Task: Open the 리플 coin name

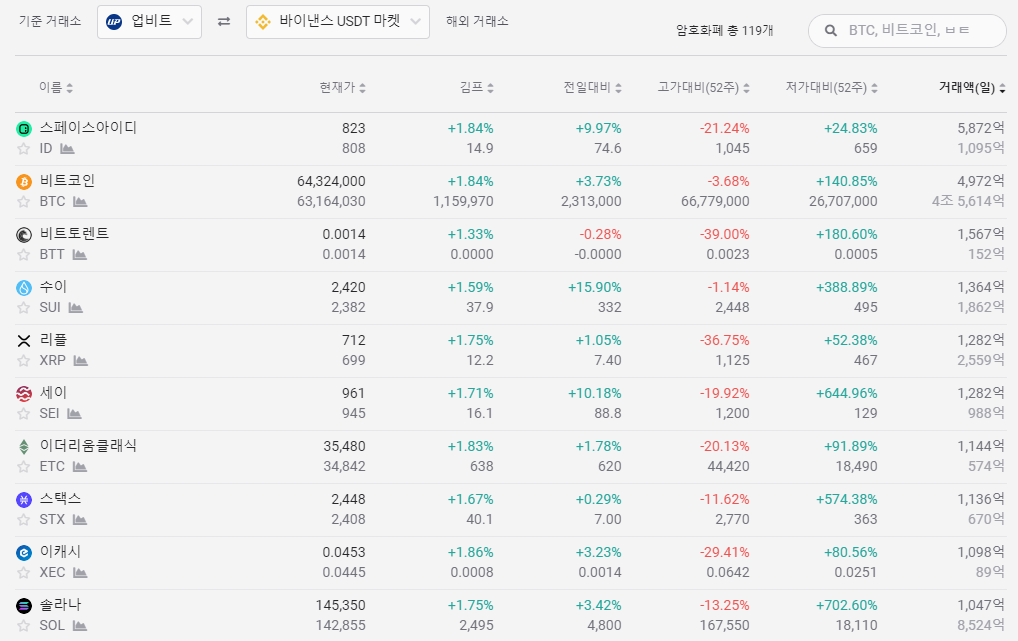Action: (53, 340)
